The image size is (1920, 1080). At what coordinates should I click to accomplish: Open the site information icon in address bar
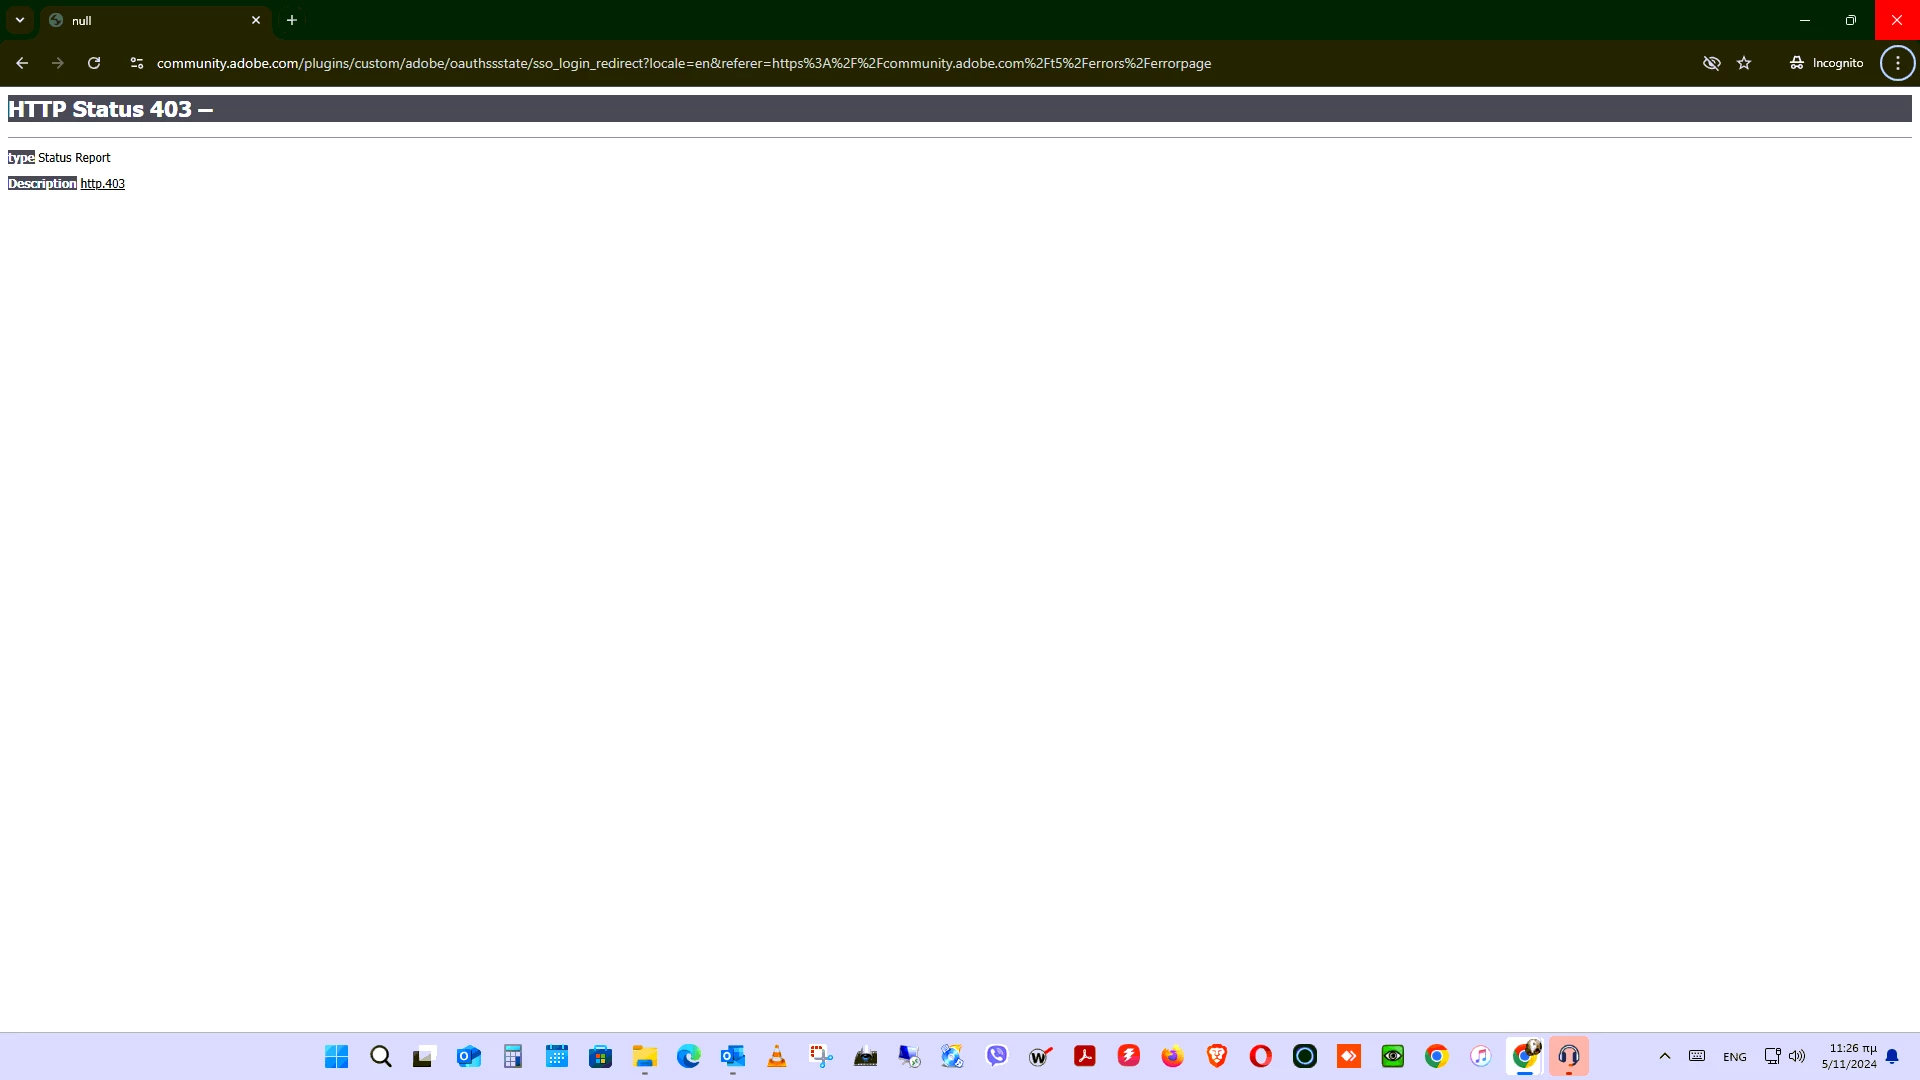coord(137,63)
